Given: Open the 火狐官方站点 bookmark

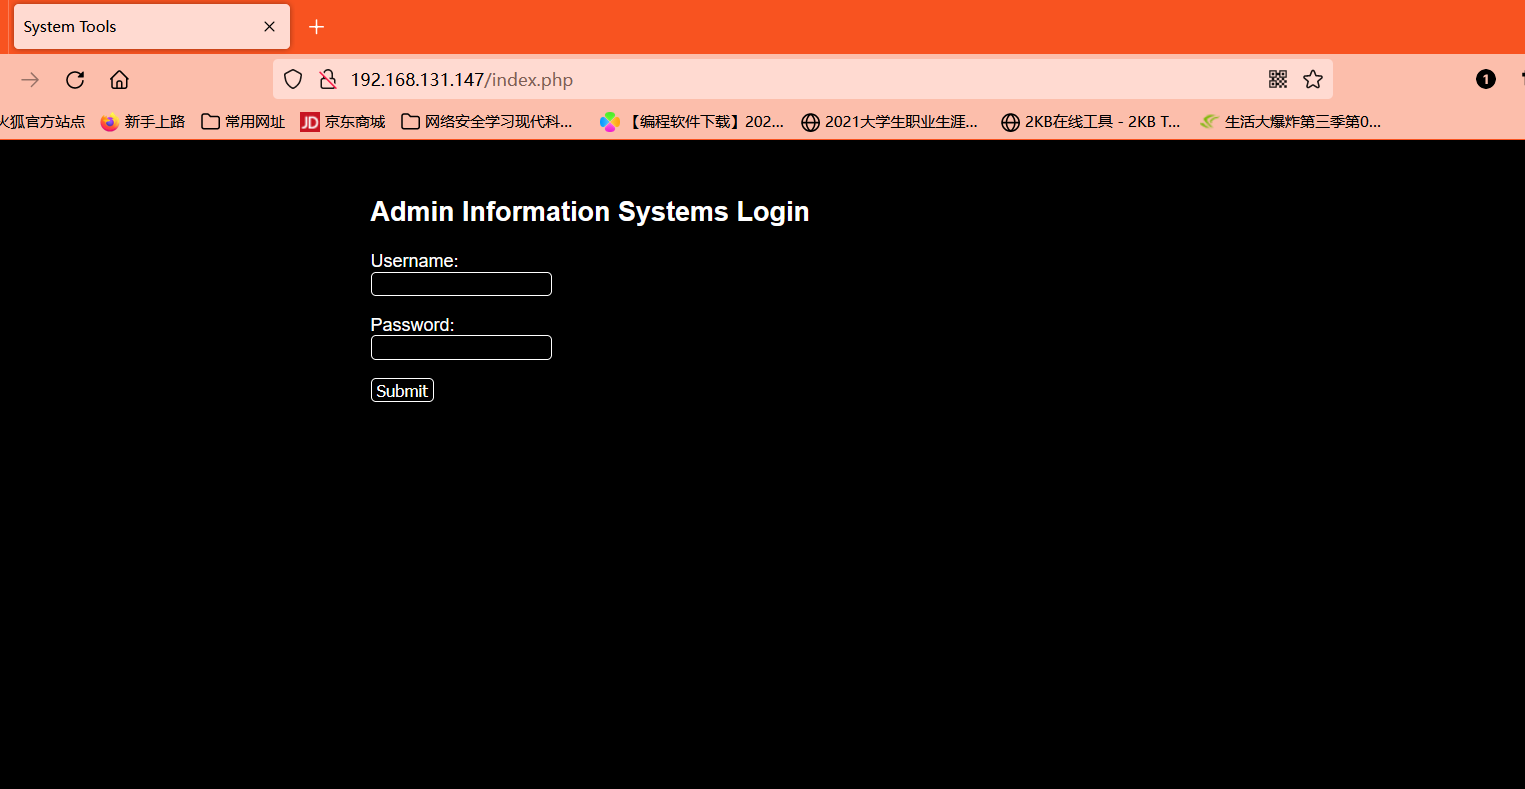Looking at the screenshot, I should [43, 122].
